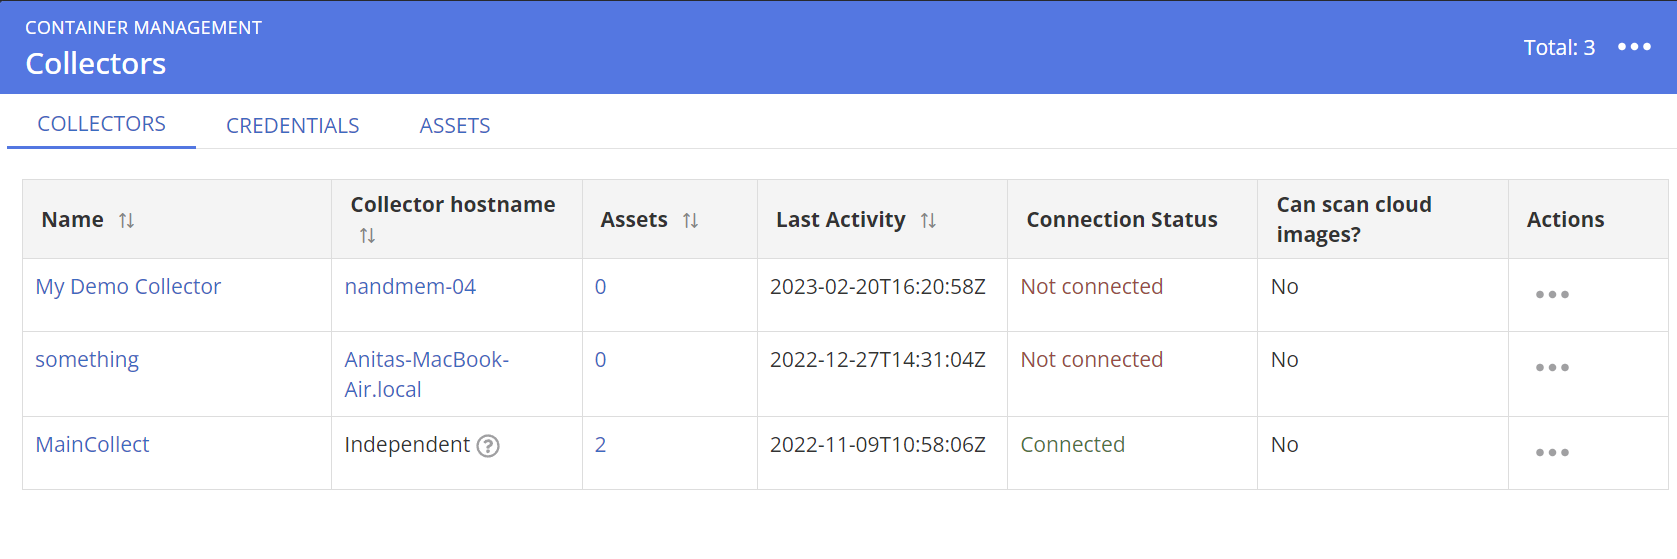Open the something collector link

pyautogui.click(x=87, y=360)
